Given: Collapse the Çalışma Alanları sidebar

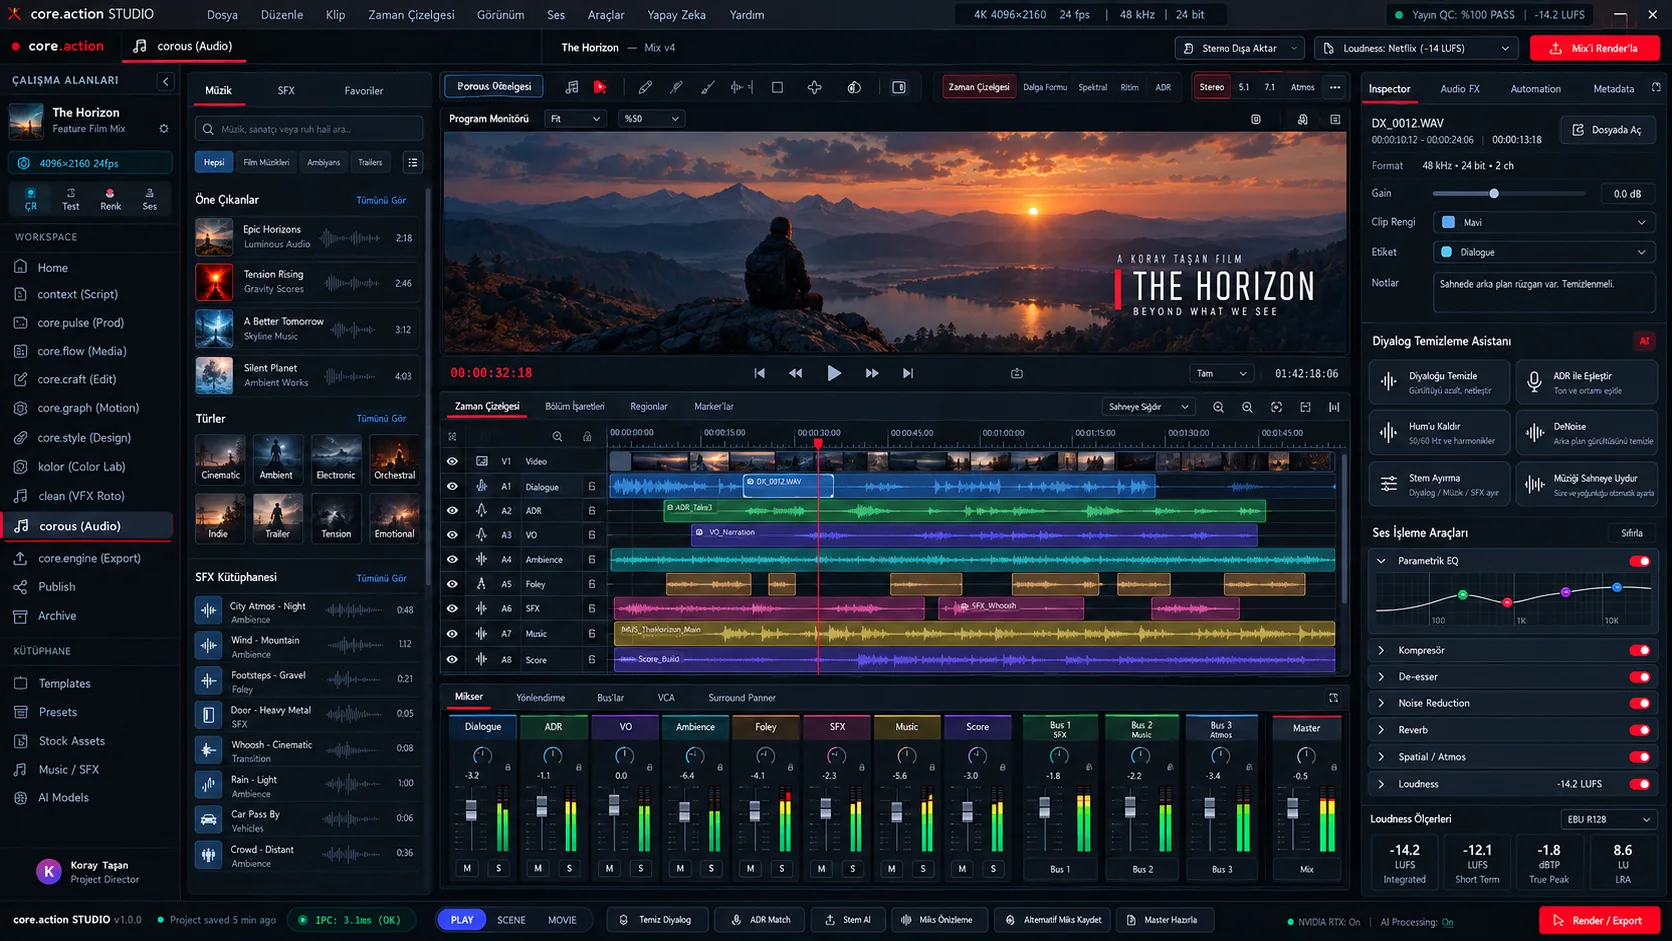Looking at the screenshot, I should pyautogui.click(x=166, y=81).
